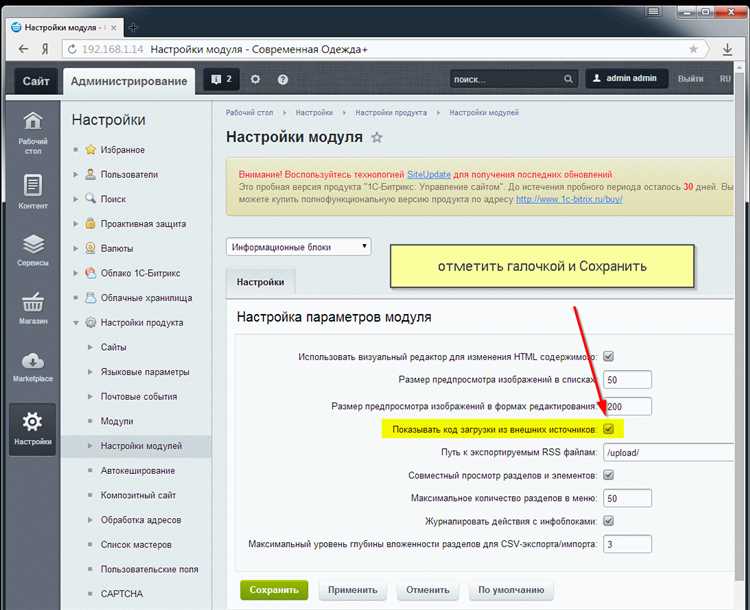Open CAPTCHA settings item
Viewport: 750px width, 610px height.
point(121,594)
